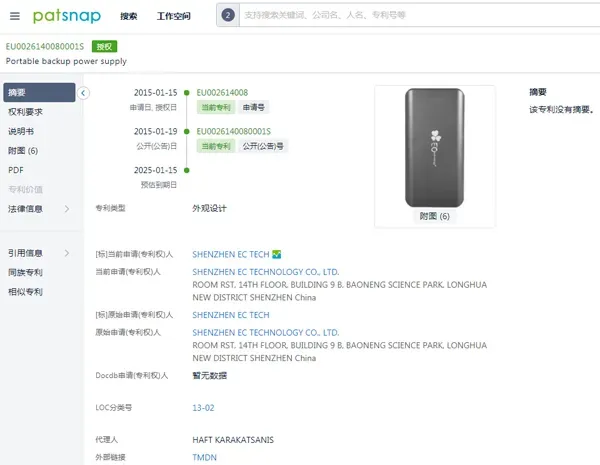Open the PDF sidebar item
Viewport: 600px width, 465px height.
[x=16, y=170]
